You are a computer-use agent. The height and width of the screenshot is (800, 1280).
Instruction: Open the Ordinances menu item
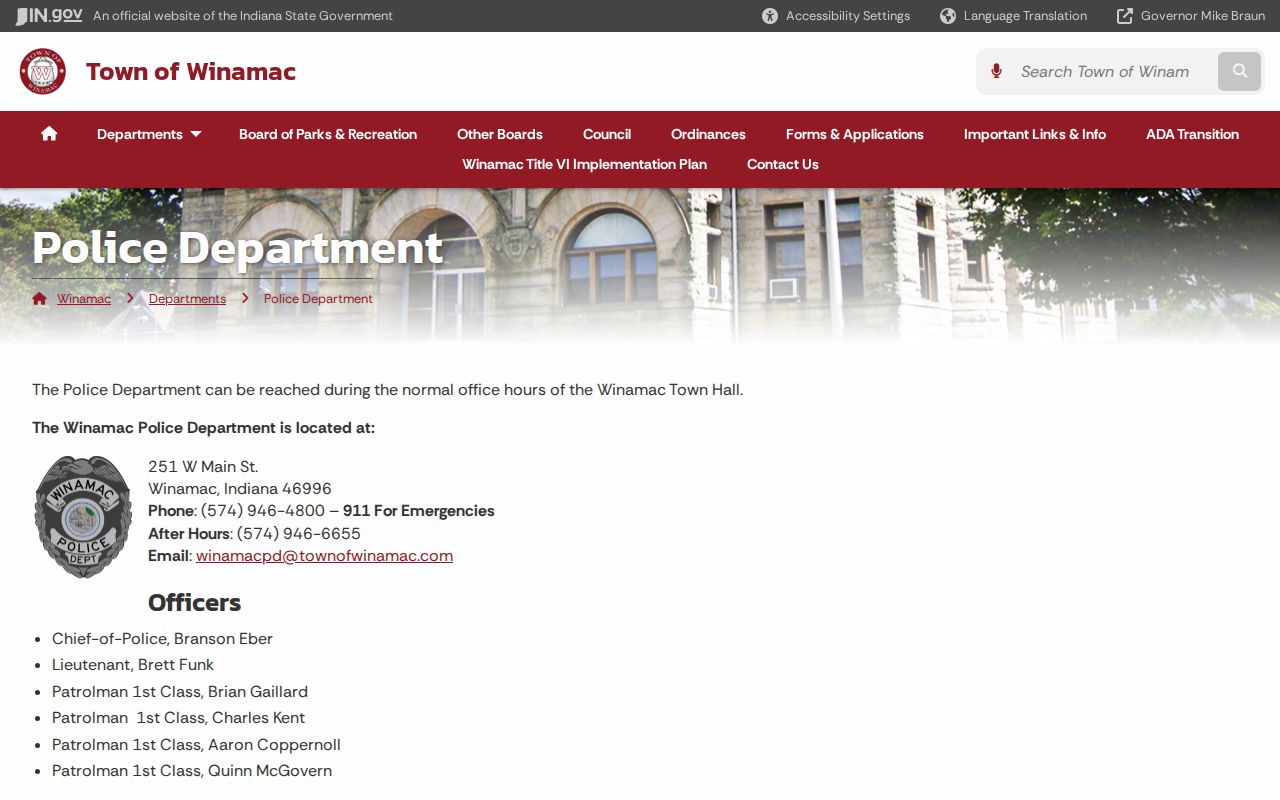(708, 134)
